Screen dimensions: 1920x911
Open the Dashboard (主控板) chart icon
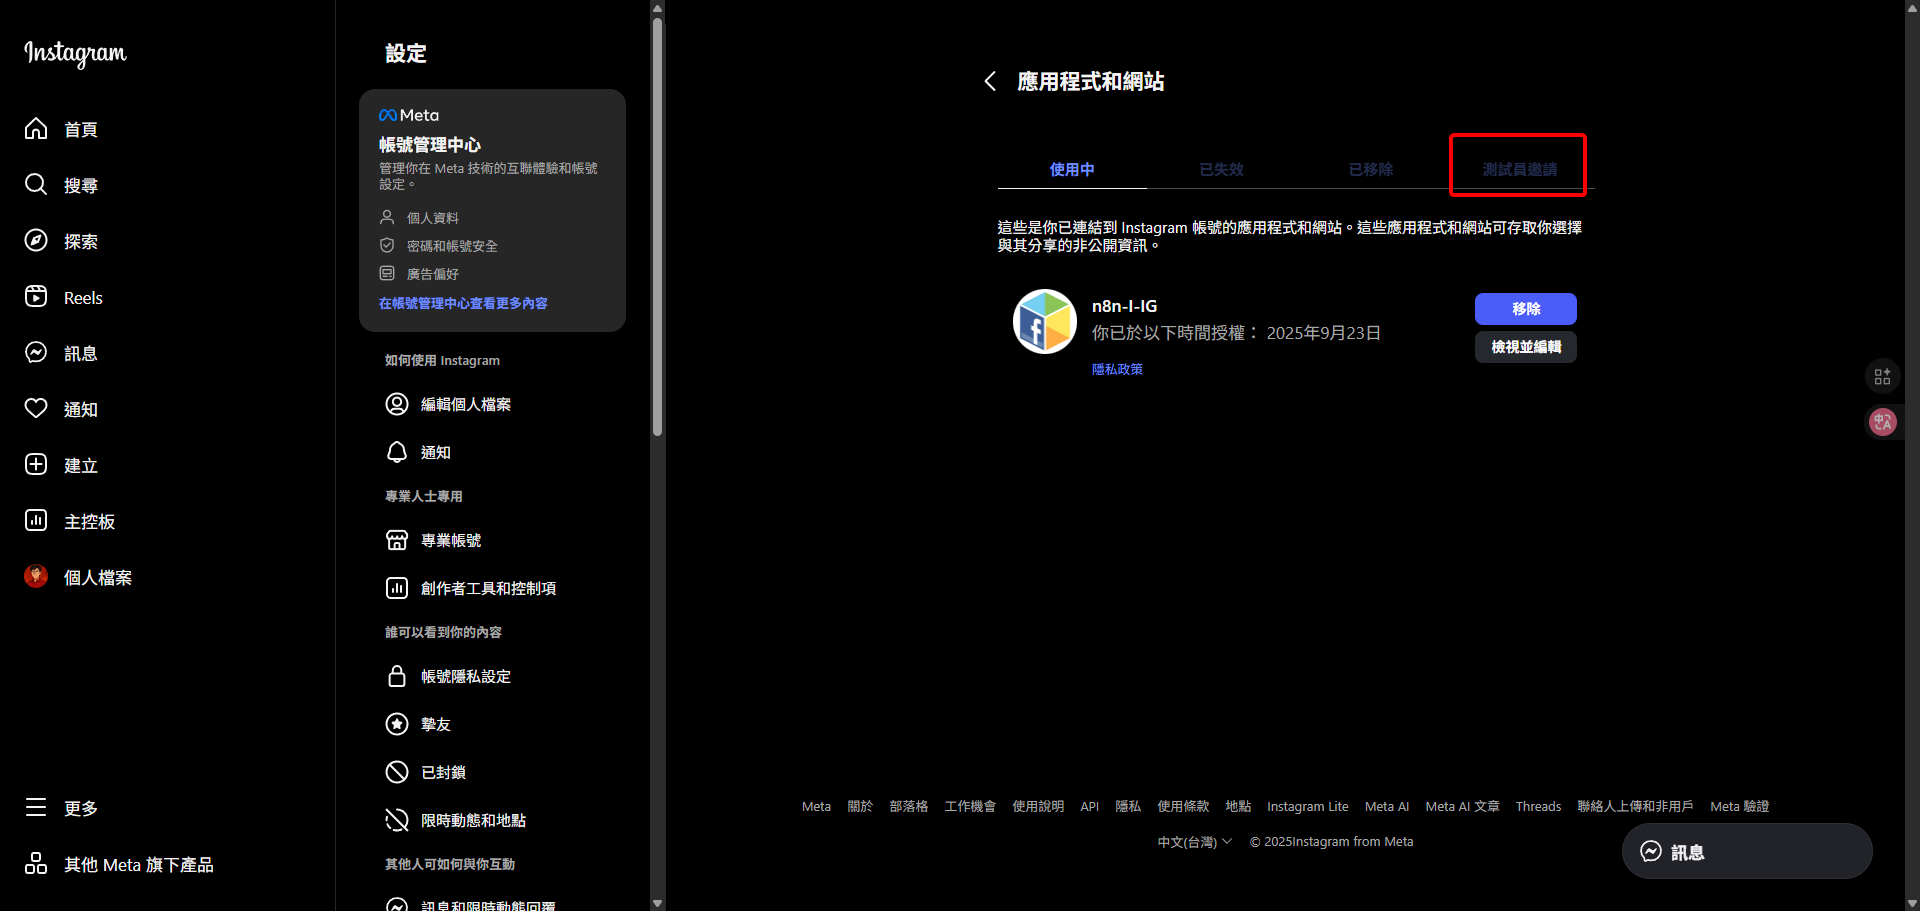[x=36, y=520]
